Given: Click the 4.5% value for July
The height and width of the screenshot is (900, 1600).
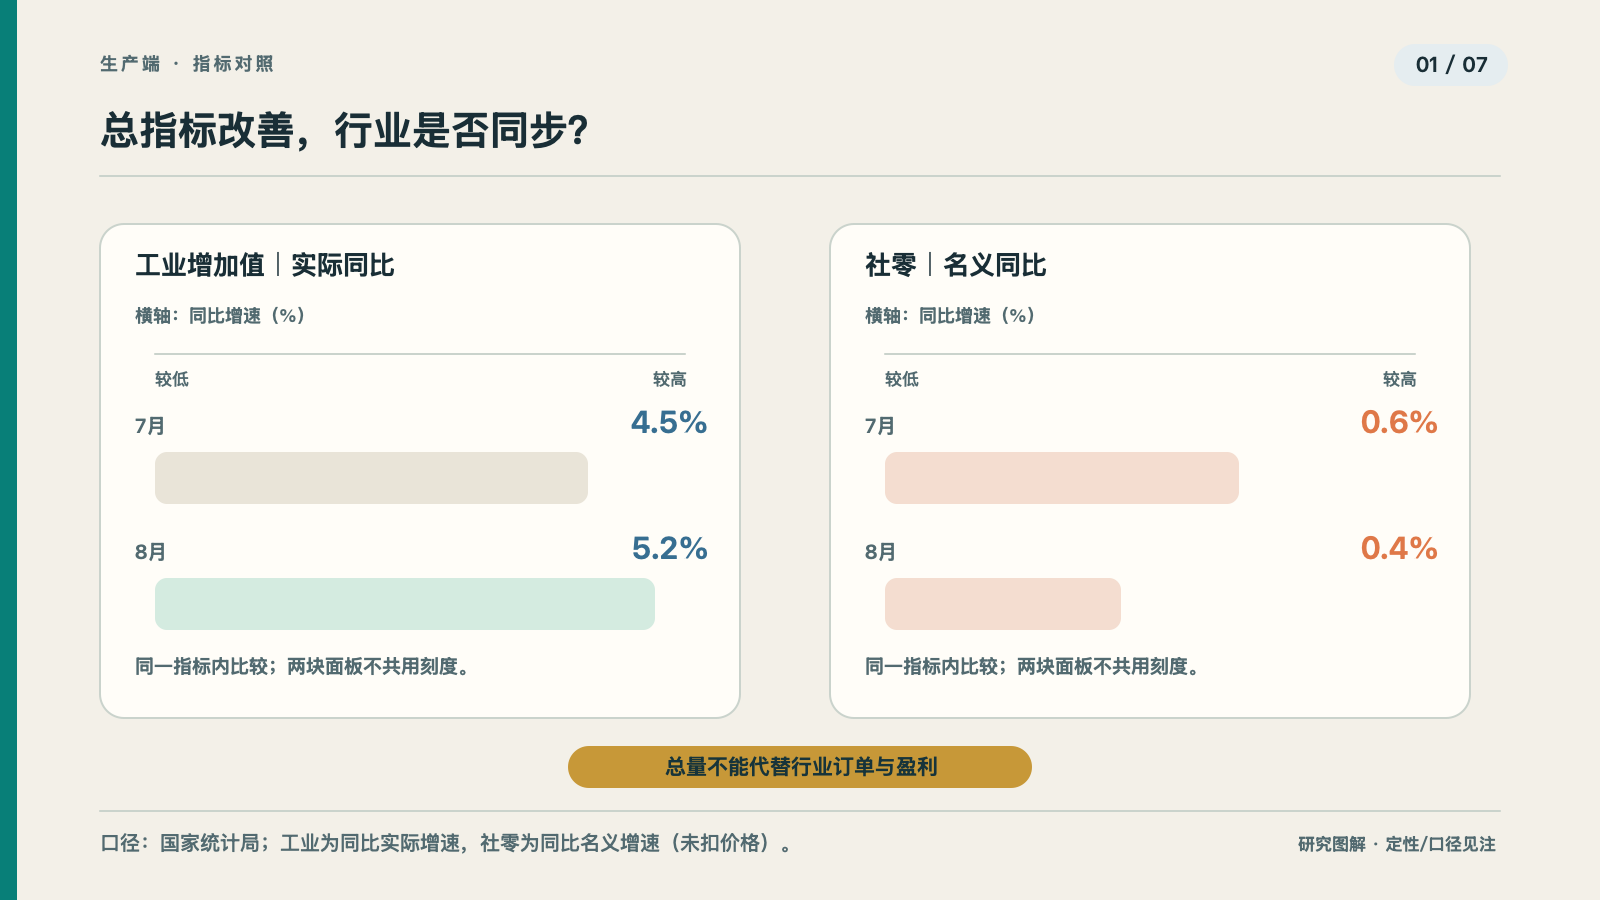Looking at the screenshot, I should coord(669,422).
